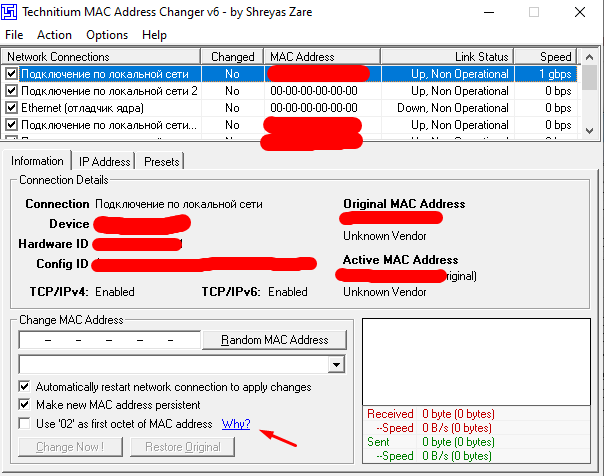The height and width of the screenshot is (476, 604).
Task: Open the File menu
Action: (14, 35)
